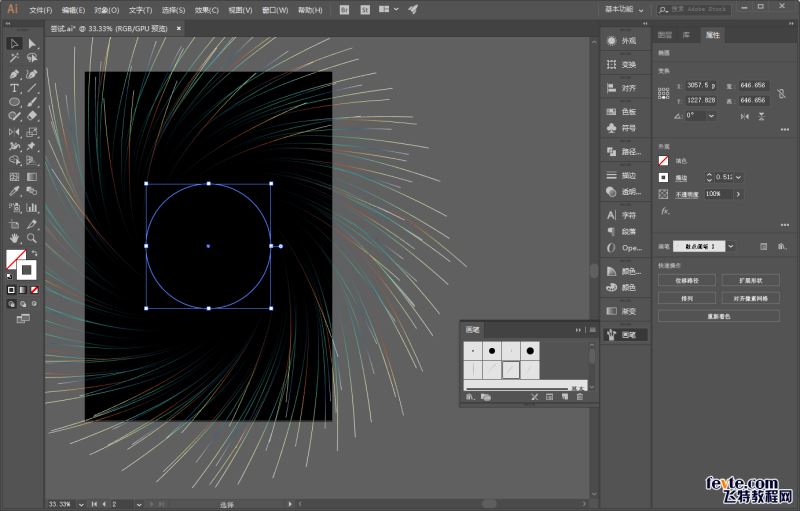
Task: Open the 对象(O) menu
Action: coord(107,10)
